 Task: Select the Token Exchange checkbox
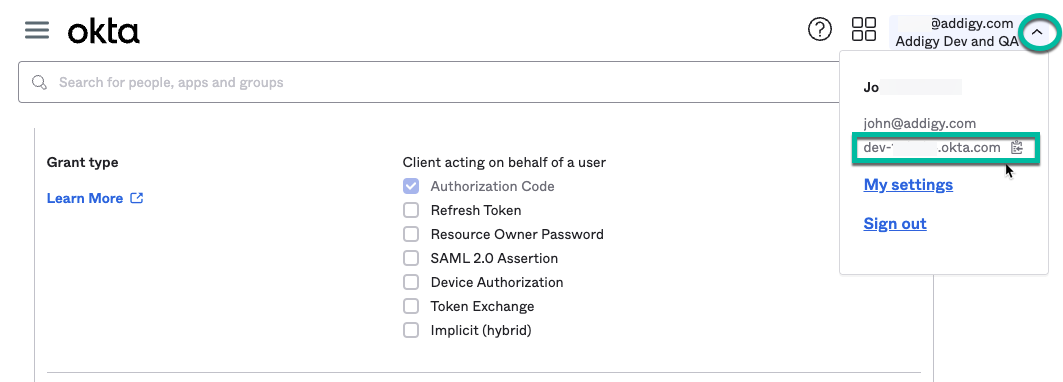pyautogui.click(x=411, y=306)
